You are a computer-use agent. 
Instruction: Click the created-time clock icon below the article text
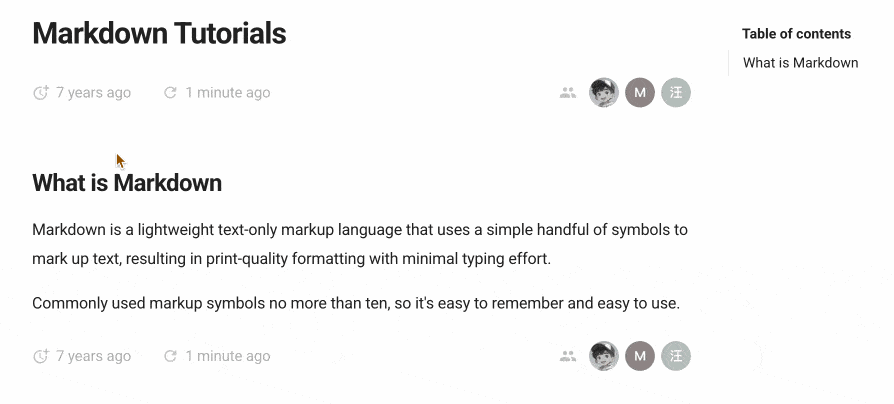[x=41, y=356]
